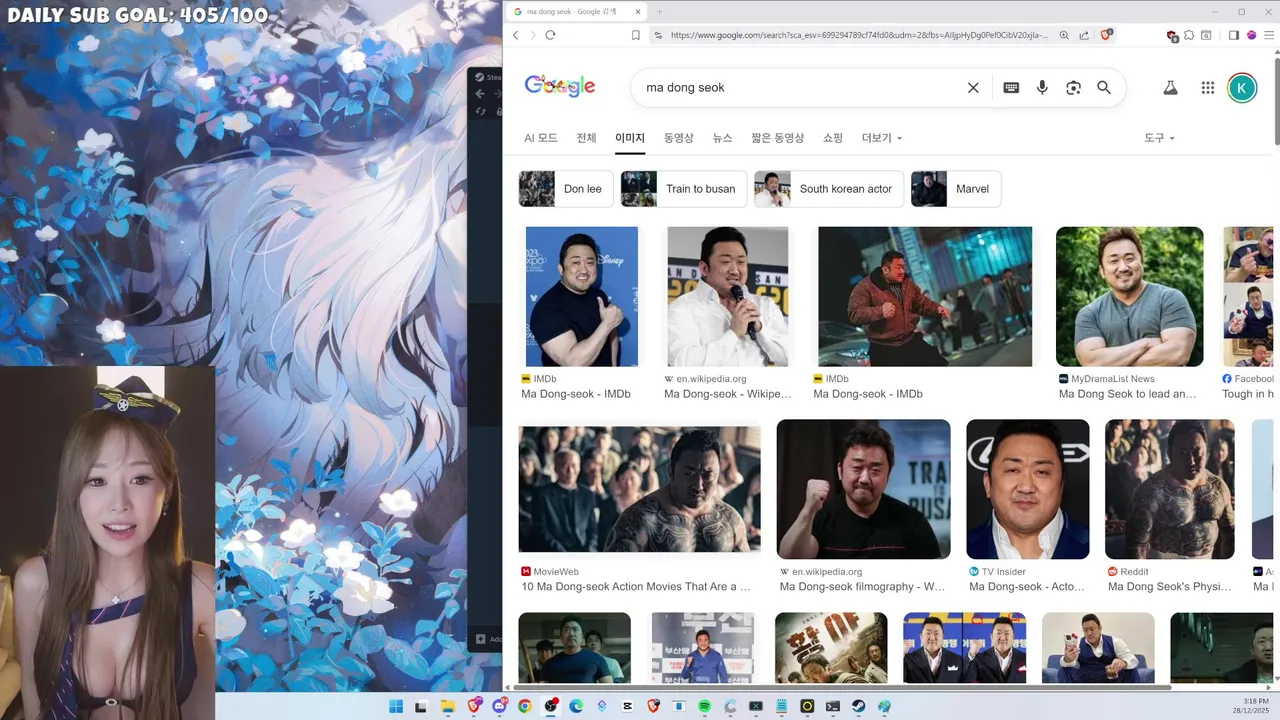The height and width of the screenshot is (720, 1280).
Task: Open Google Chrome from the taskbar
Action: pos(524,706)
